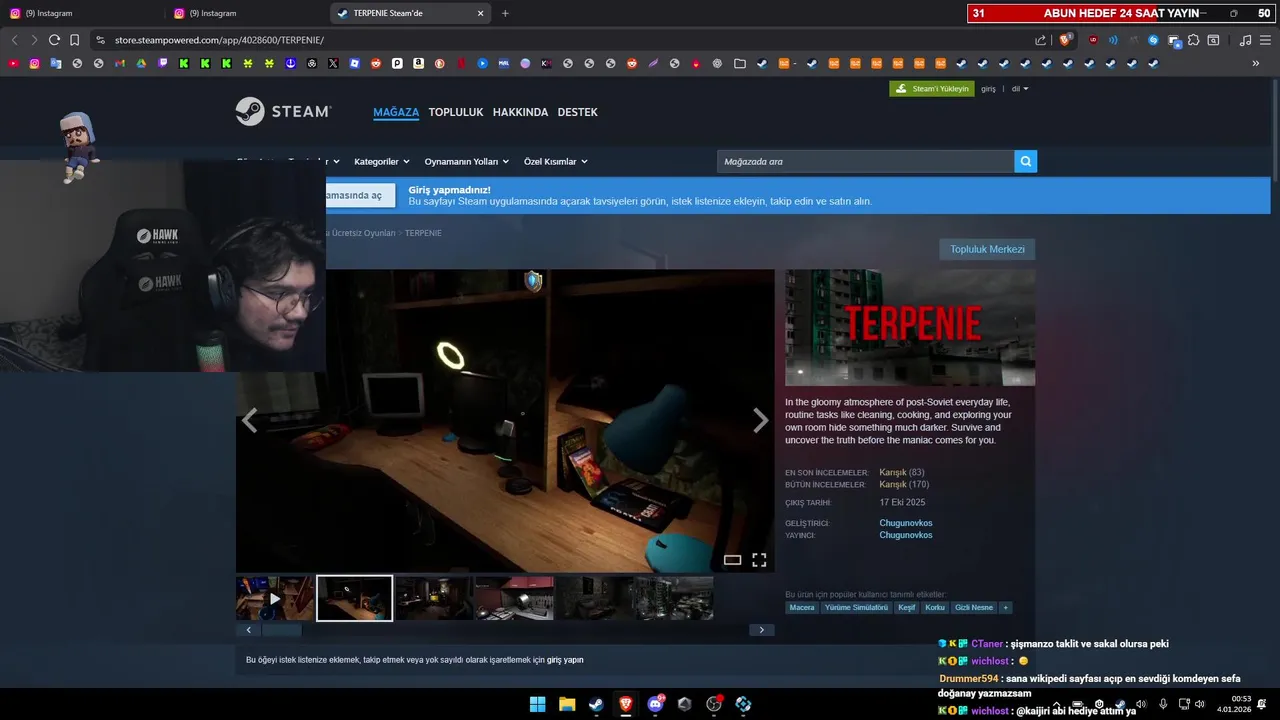
Task: Open the X (Twitter) bookmark icon
Action: pyautogui.click(x=333, y=63)
